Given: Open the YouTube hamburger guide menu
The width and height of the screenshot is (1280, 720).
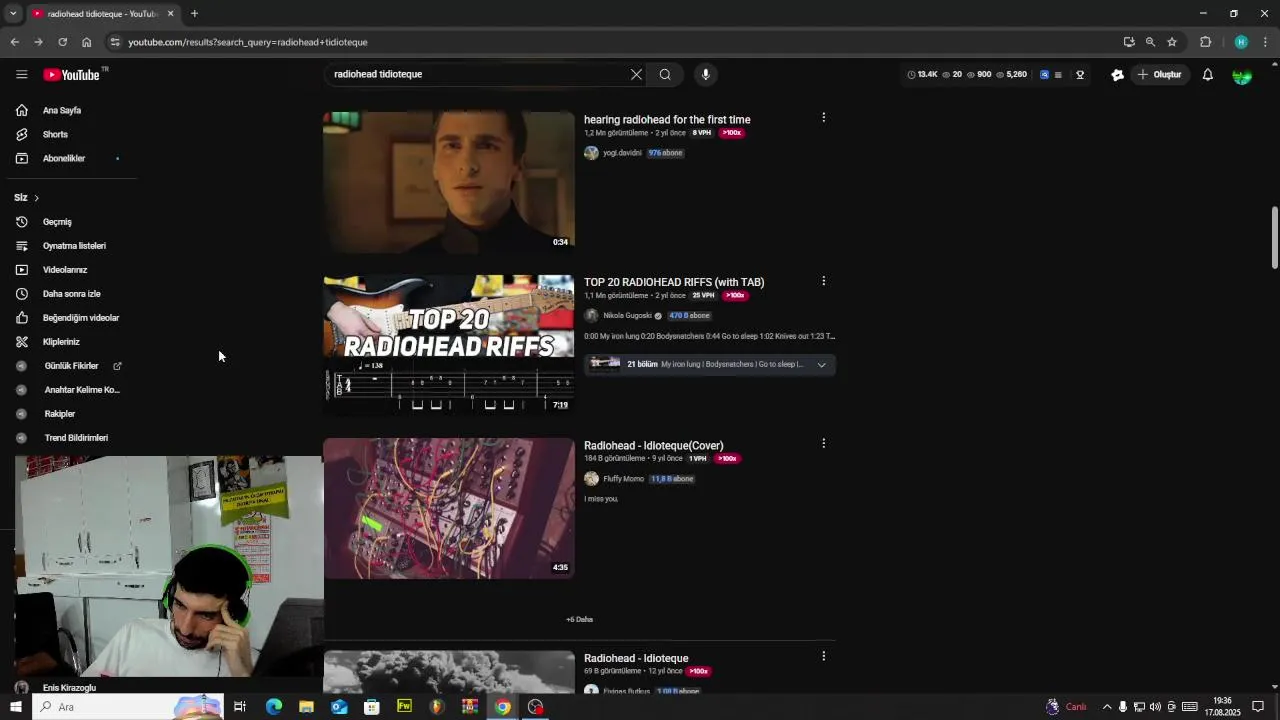Looking at the screenshot, I should (x=21, y=74).
